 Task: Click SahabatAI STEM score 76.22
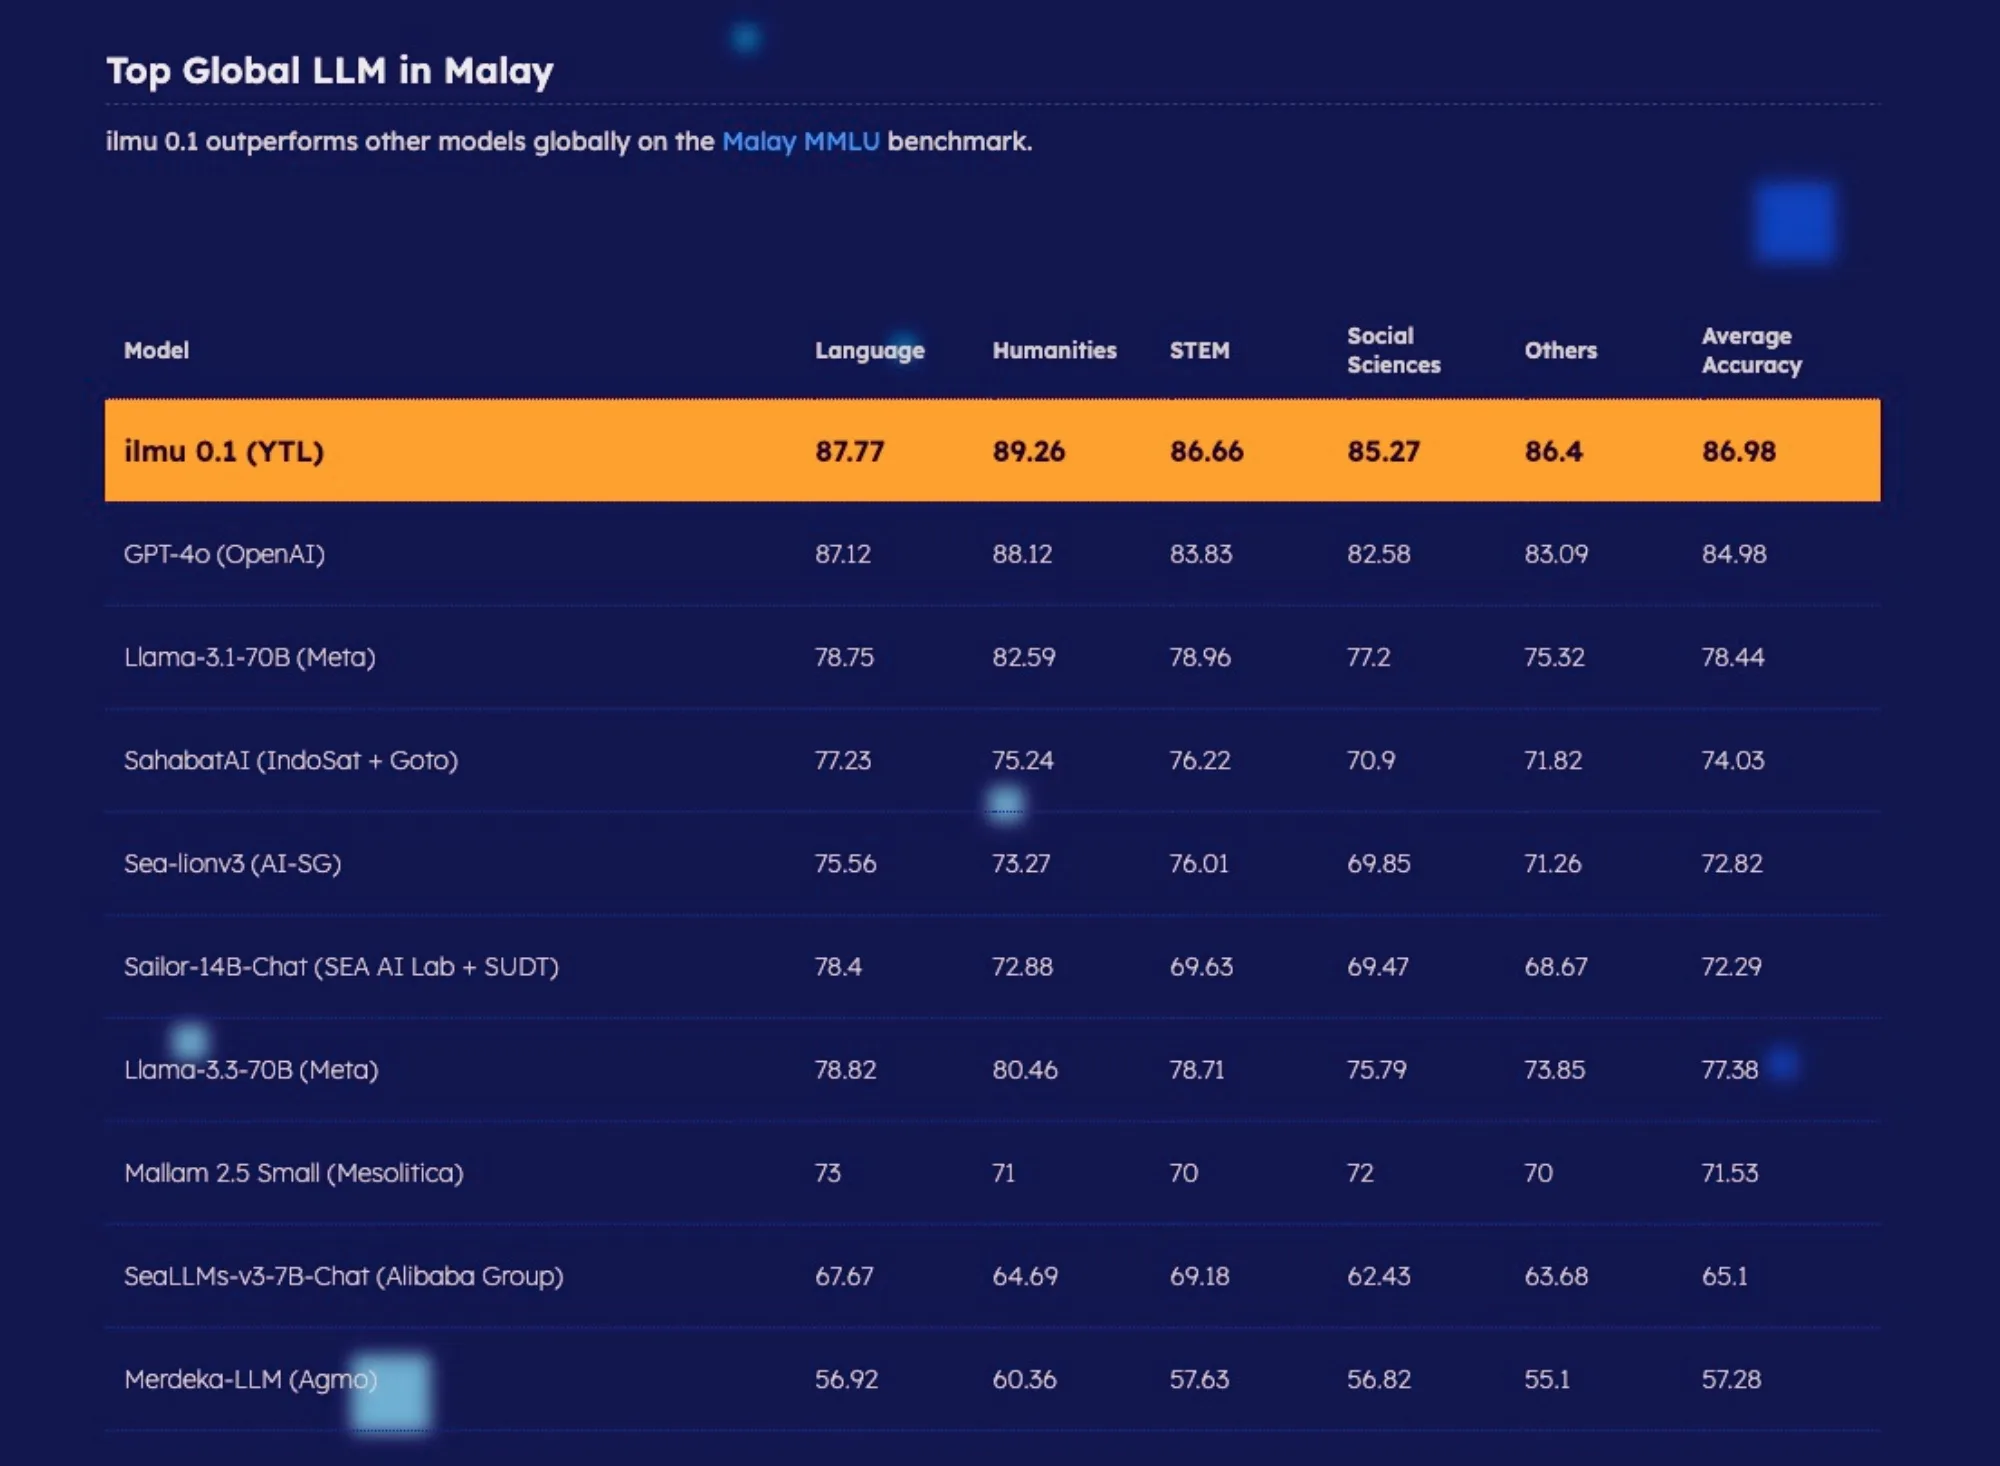pos(1200,760)
